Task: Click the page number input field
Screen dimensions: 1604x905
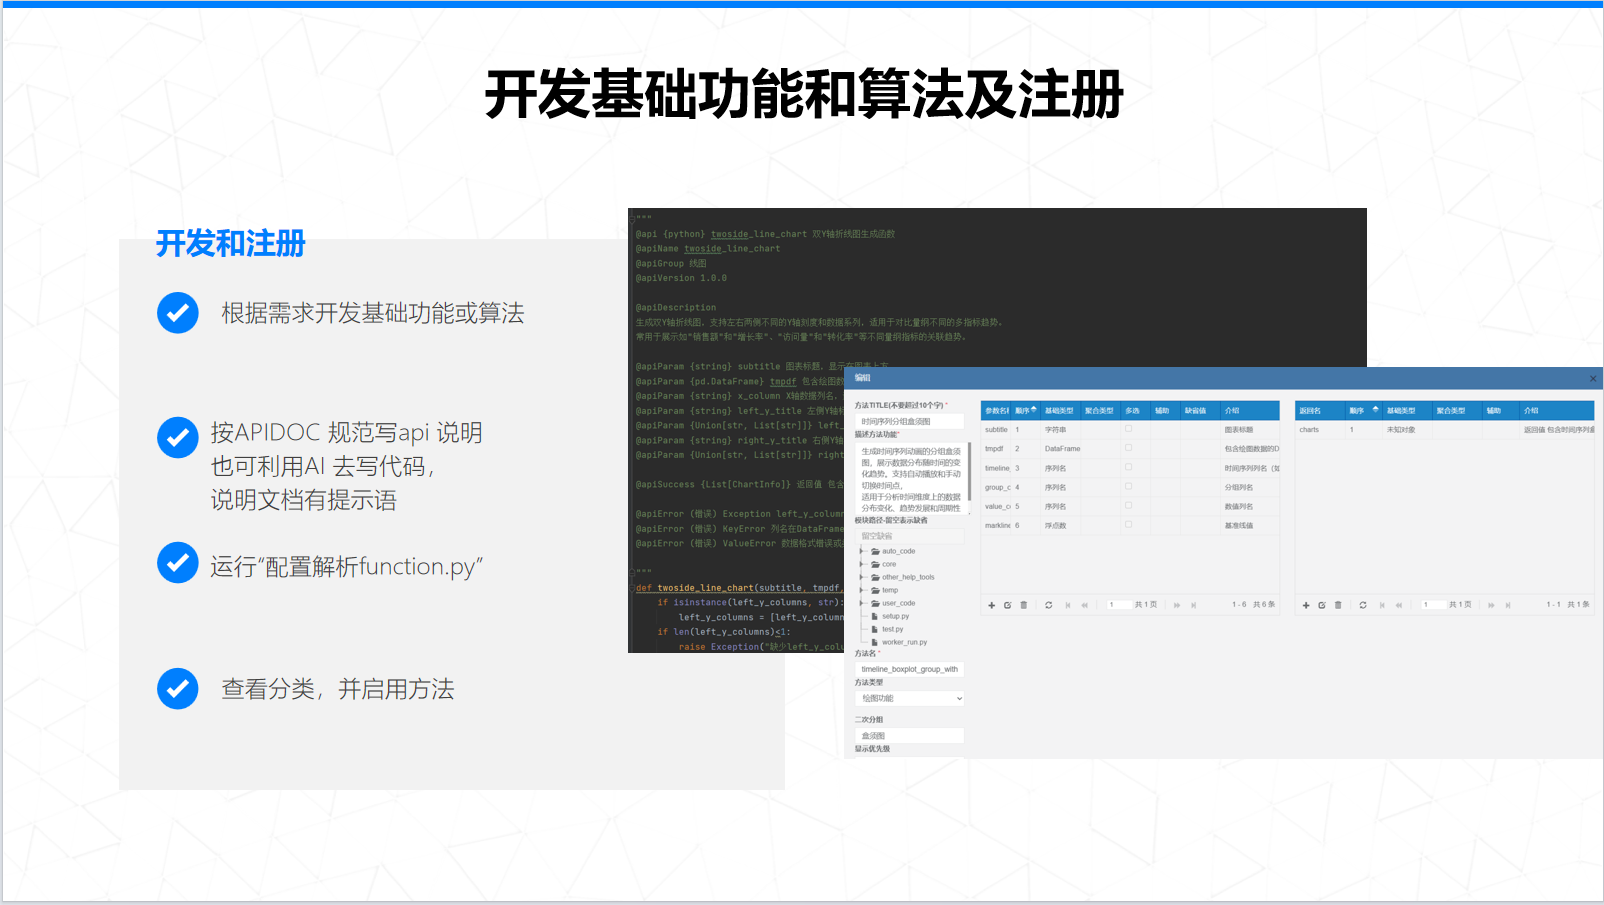Action: [x=1120, y=604]
